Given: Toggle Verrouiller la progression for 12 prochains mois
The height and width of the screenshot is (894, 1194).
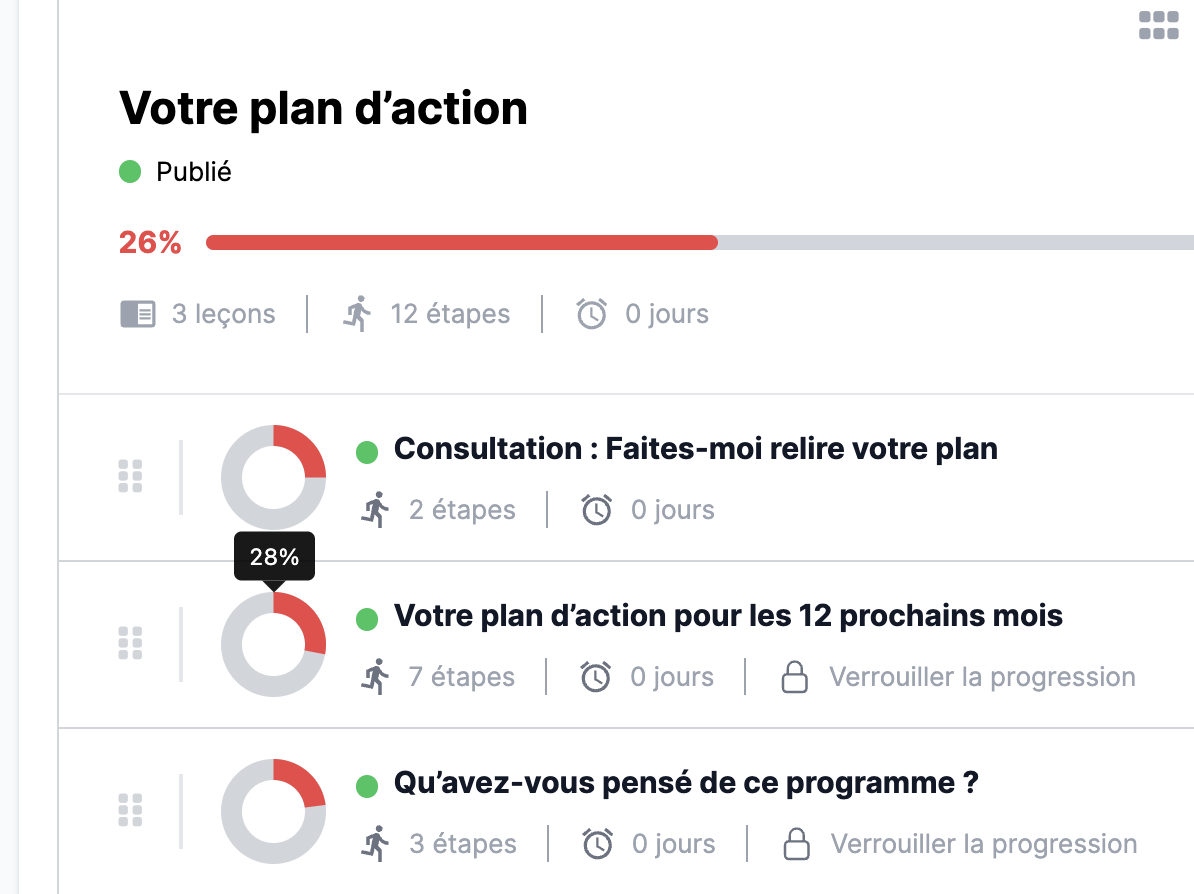Looking at the screenshot, I should pos(982,677).
